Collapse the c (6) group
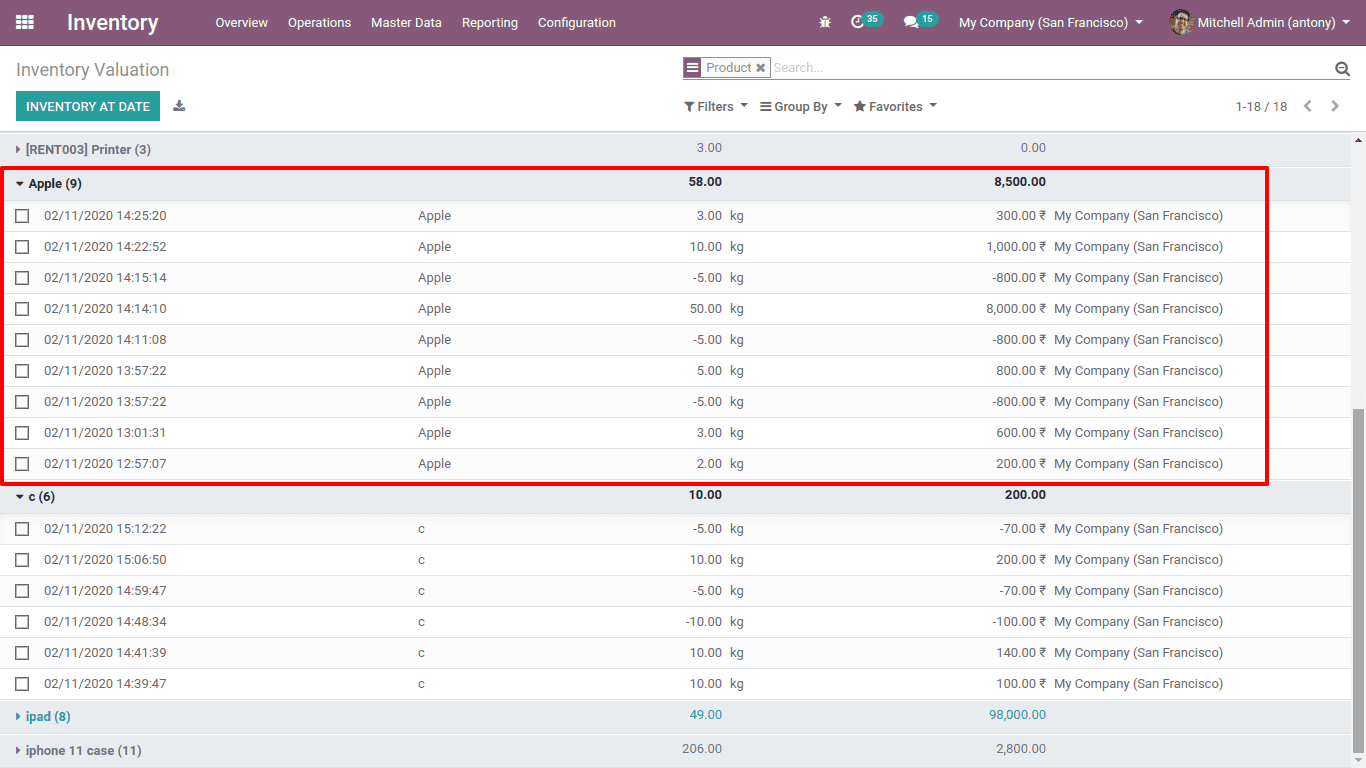Viewport: 1366px width, 768px height. (x=35, y=497)
